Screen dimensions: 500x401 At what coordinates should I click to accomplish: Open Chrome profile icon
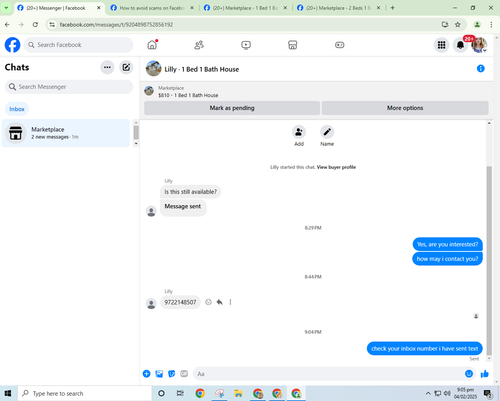tap(477, 24)
